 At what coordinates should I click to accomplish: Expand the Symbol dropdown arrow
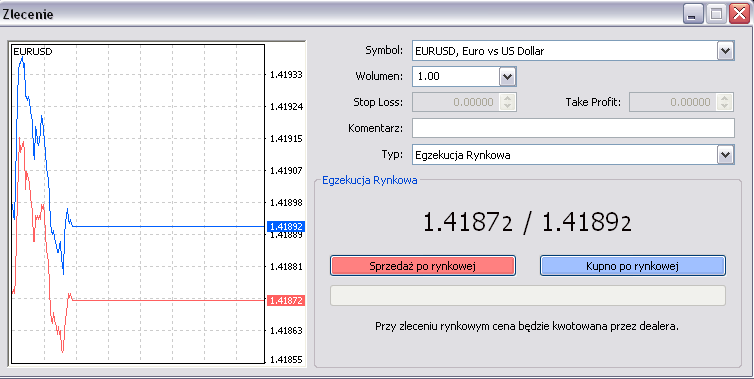pyautogui.click(x=725, y=51)
